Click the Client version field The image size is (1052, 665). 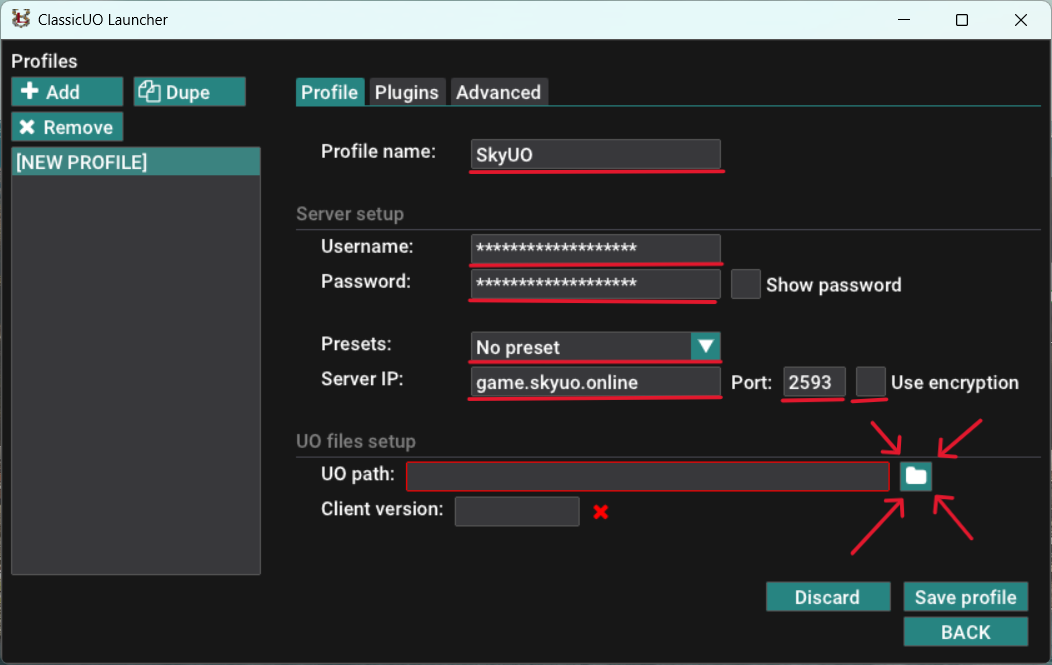click(x=517, y=511)
